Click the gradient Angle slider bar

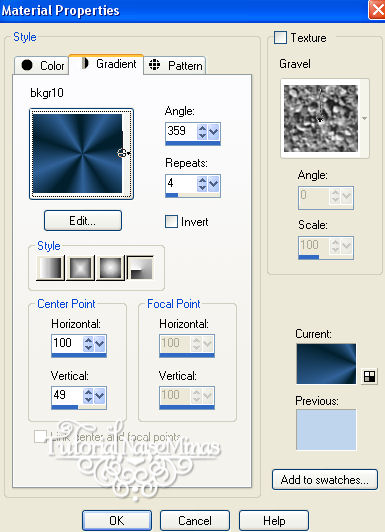pos(193,143)
